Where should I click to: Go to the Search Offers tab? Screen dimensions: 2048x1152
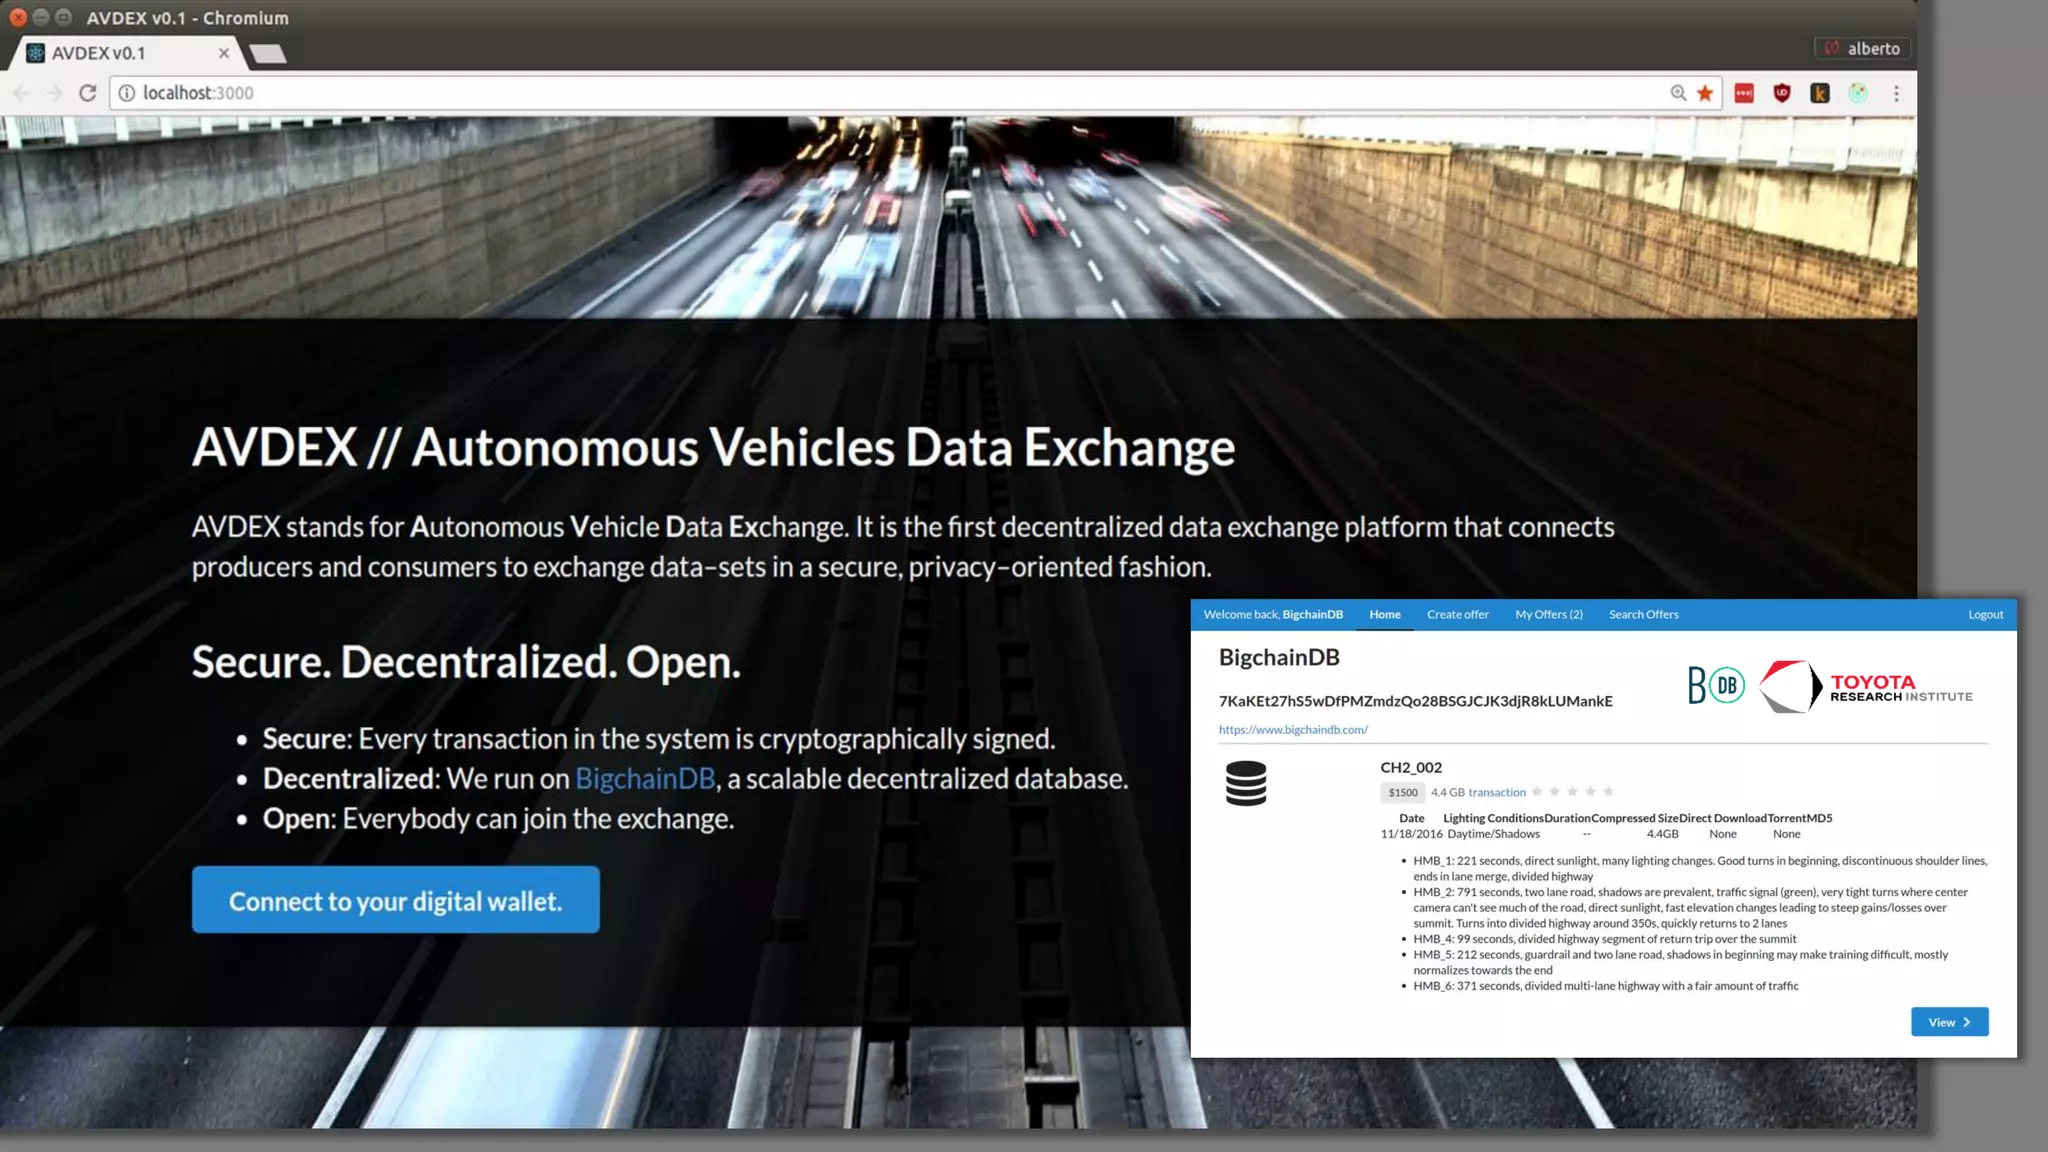click(1643, 614)
